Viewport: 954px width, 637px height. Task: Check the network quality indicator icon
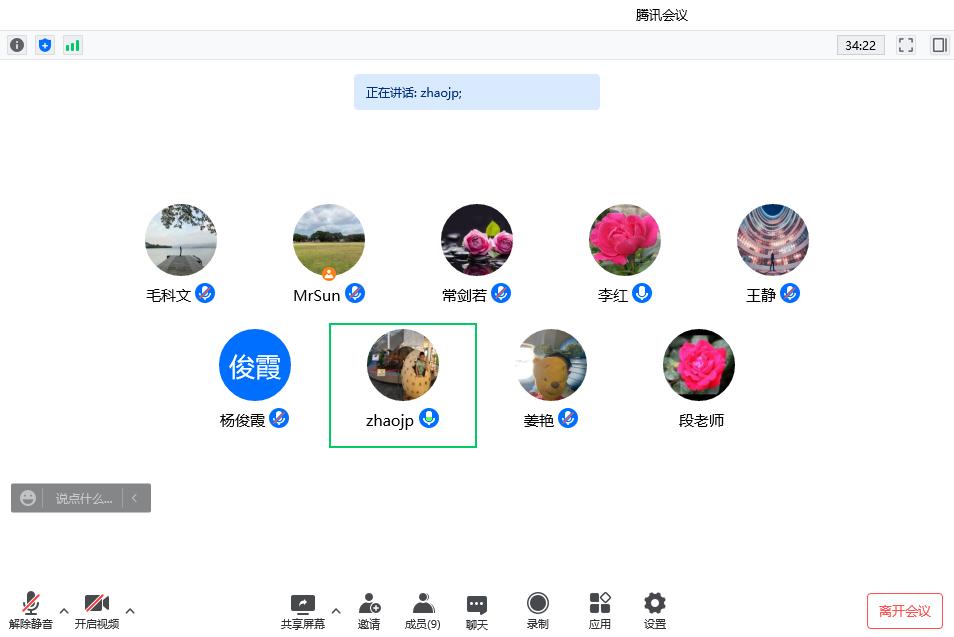(x=72, y=45)
